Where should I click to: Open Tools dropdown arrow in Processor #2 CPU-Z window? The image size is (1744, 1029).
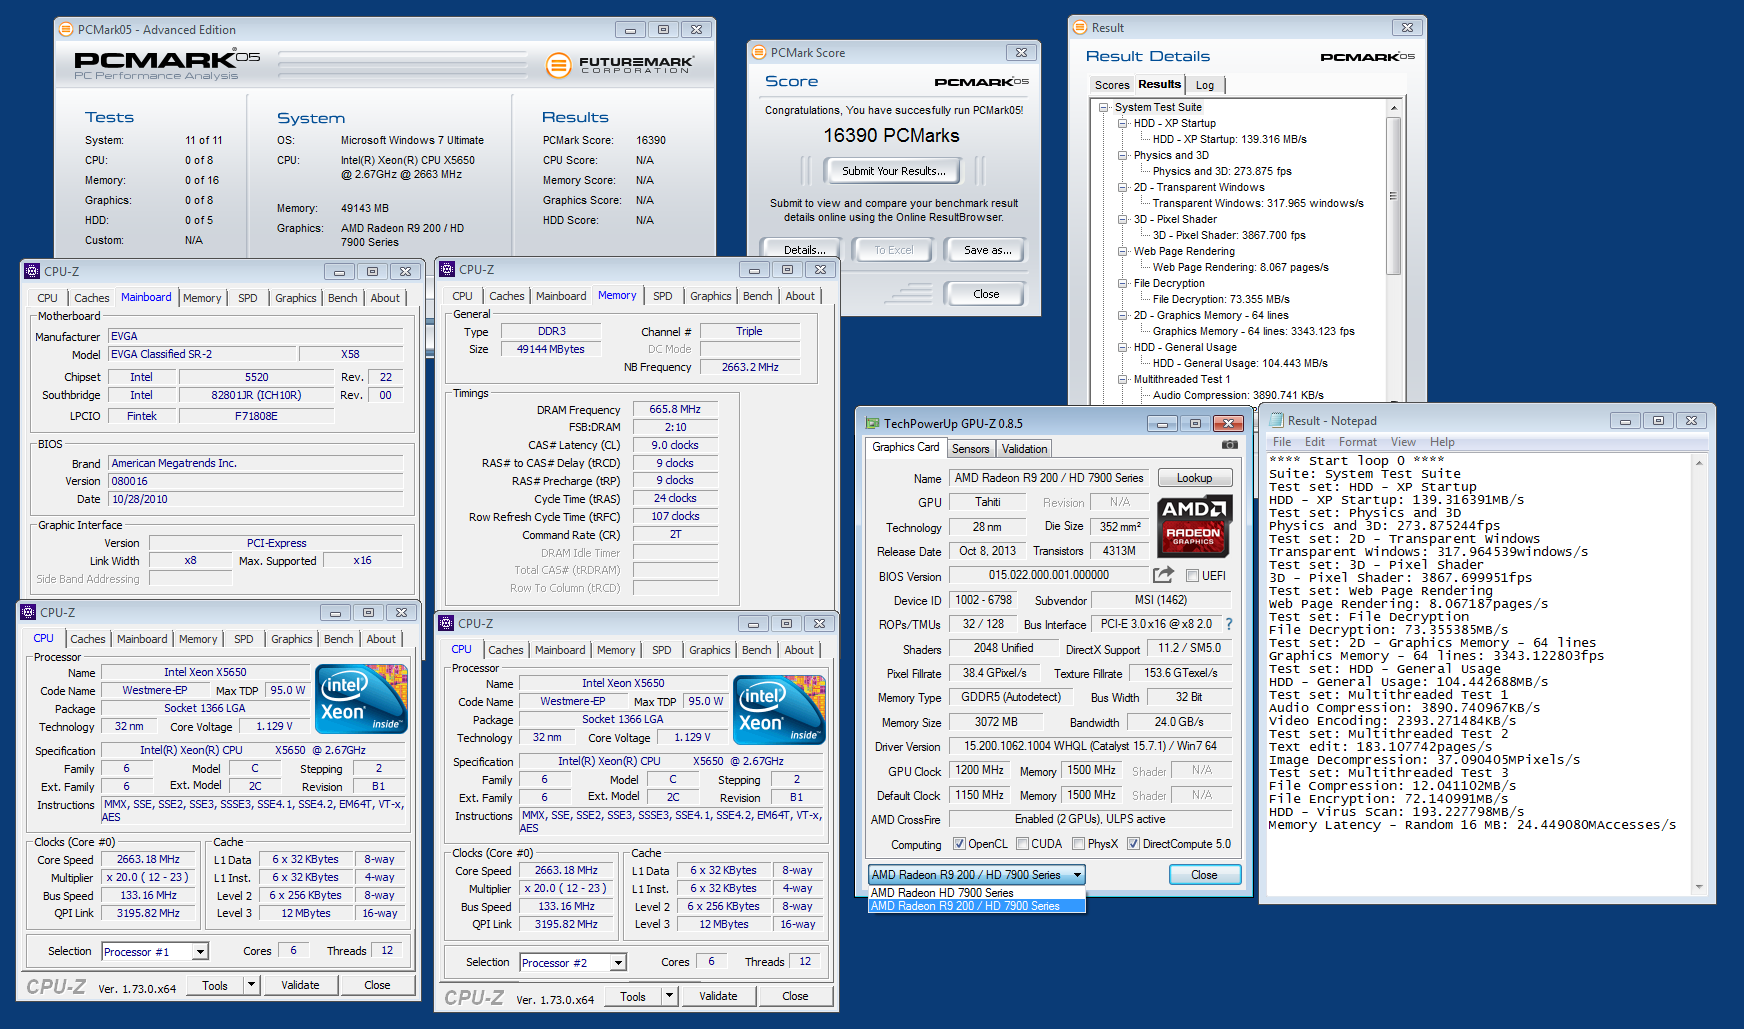point(669,996)
